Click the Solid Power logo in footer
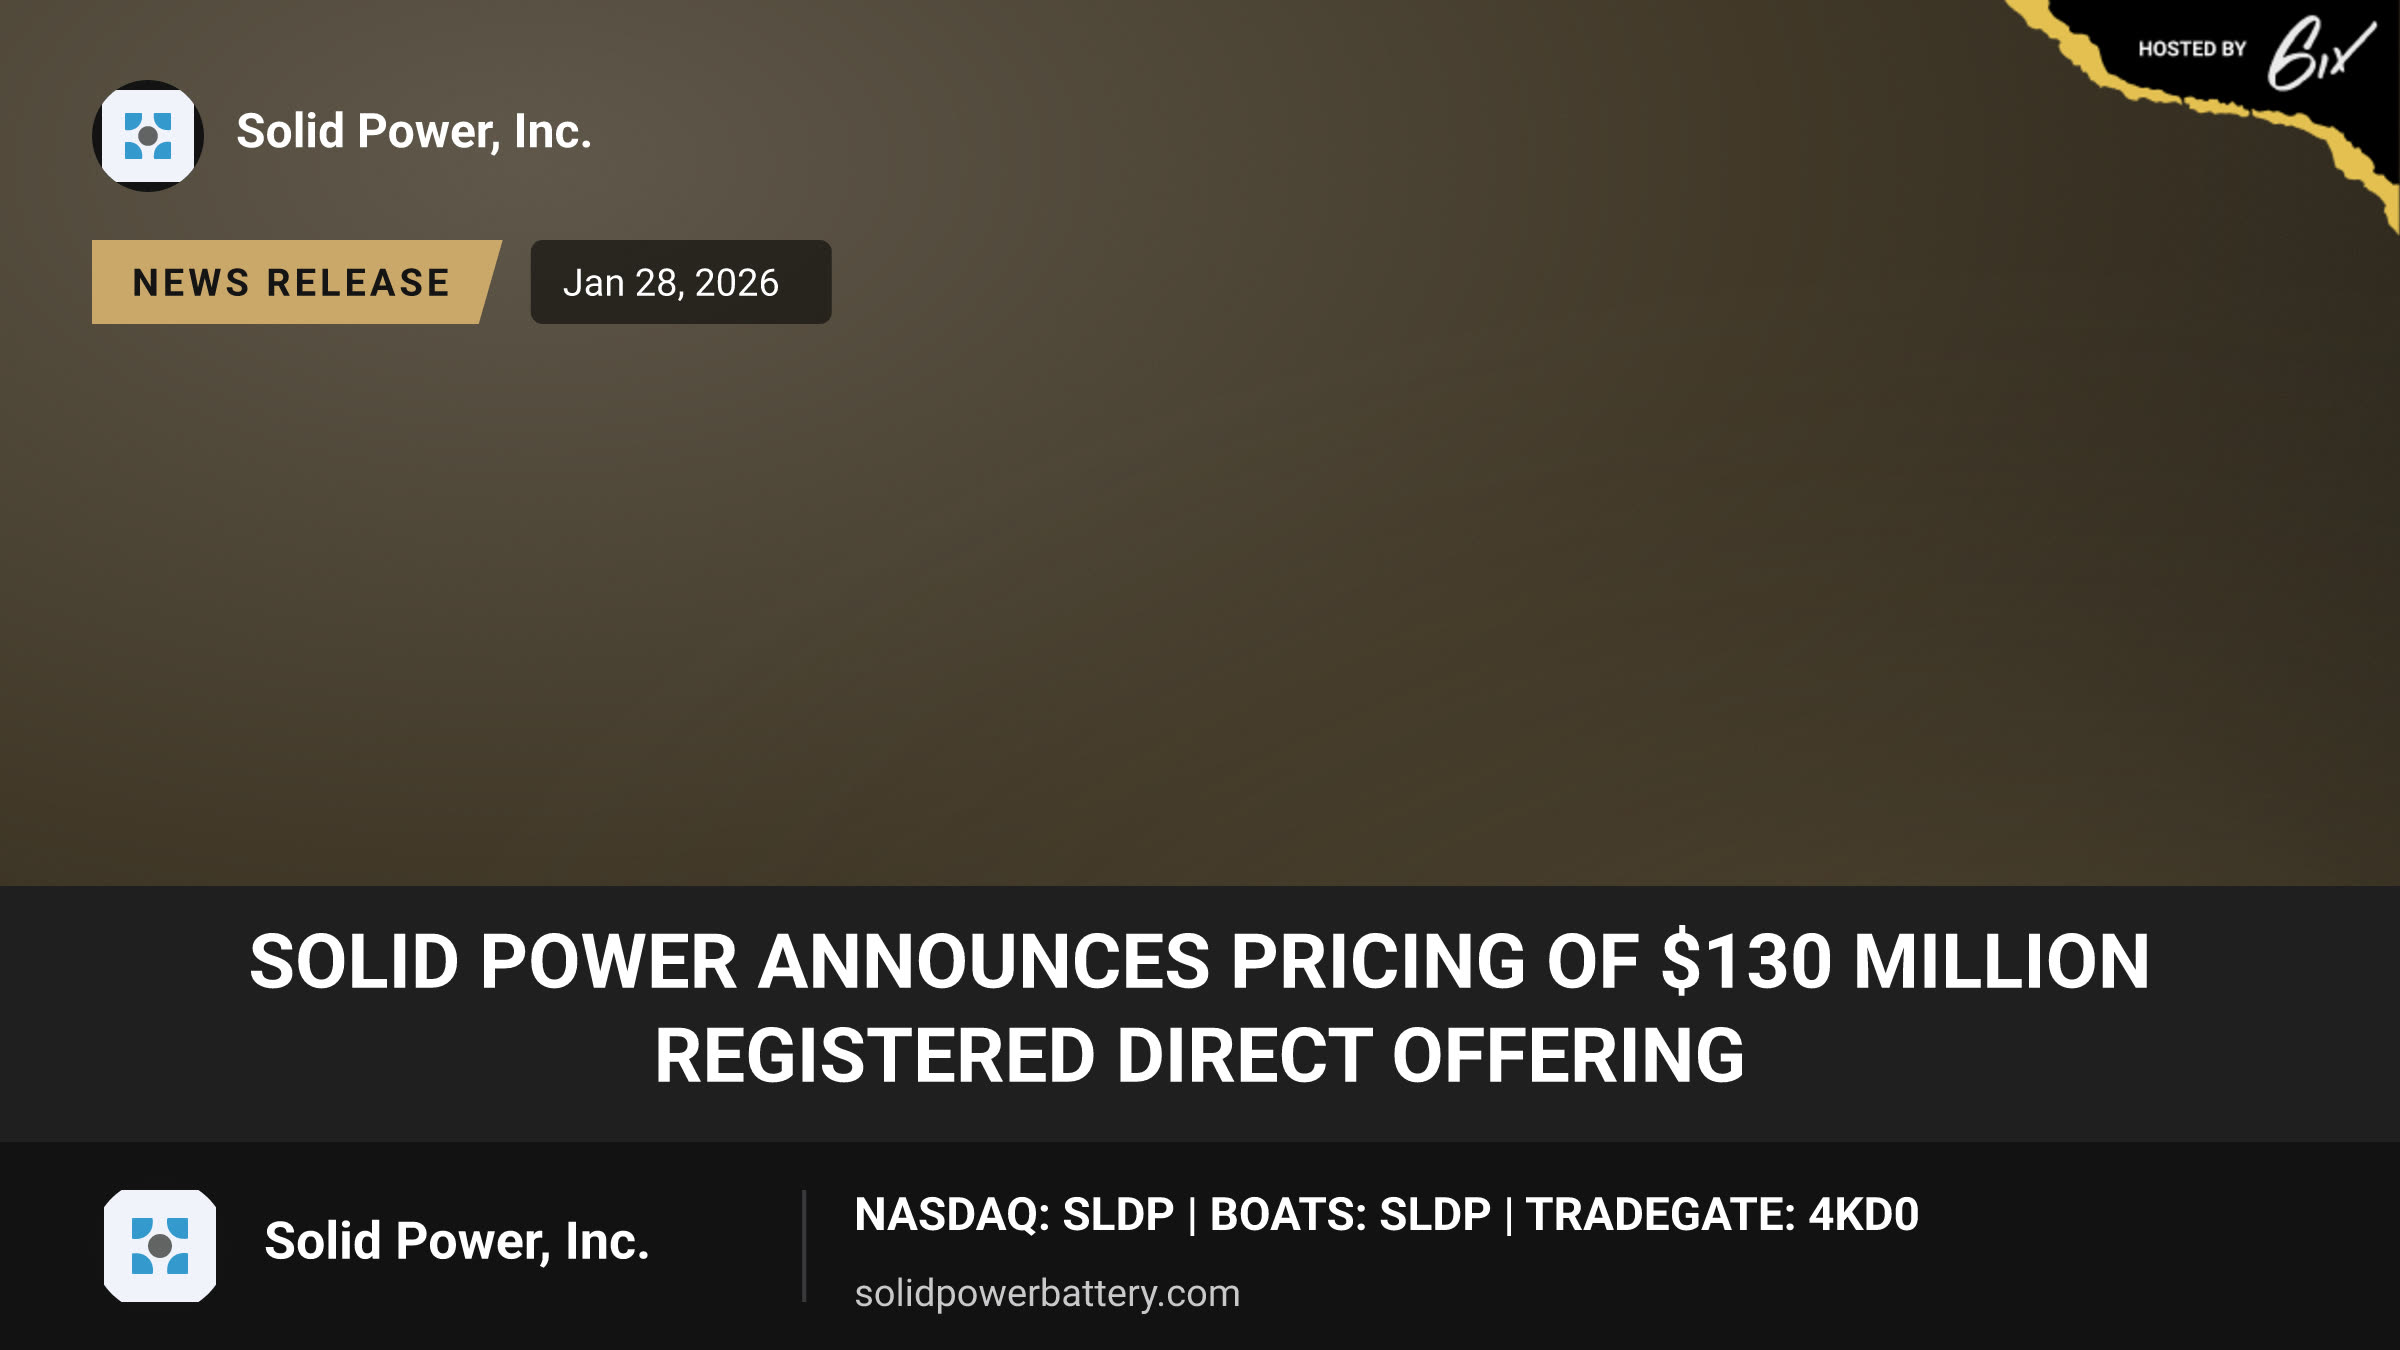Image resolution: width=2400 pixels, height=1350 pixels. (x=160, y=1246)
